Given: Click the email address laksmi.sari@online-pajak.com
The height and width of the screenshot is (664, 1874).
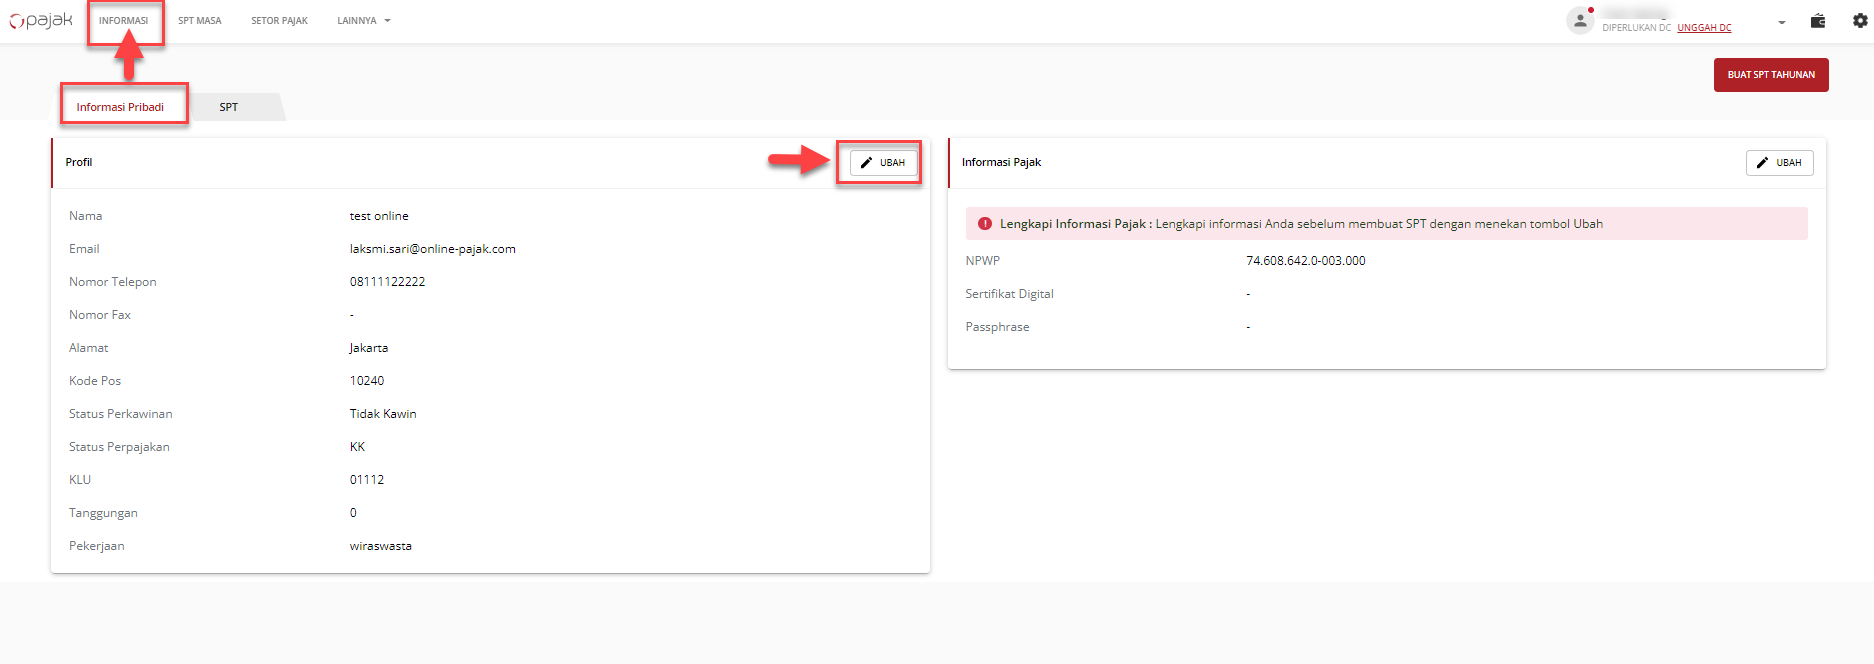Looking at the screenshot, I should (x=432, y=249).
